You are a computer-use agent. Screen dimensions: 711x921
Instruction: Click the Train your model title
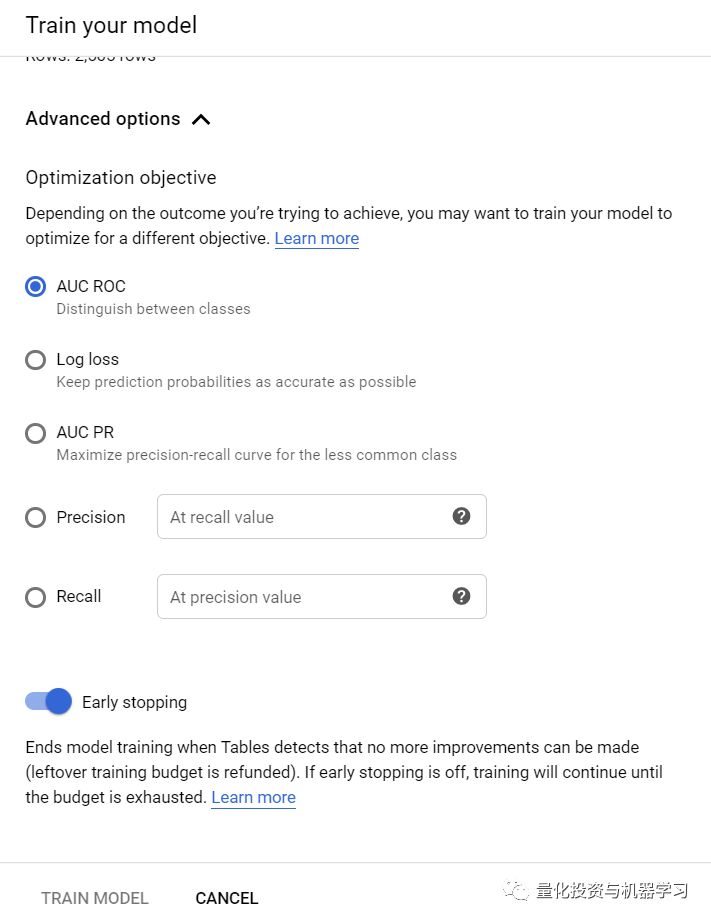coord(111,25)
